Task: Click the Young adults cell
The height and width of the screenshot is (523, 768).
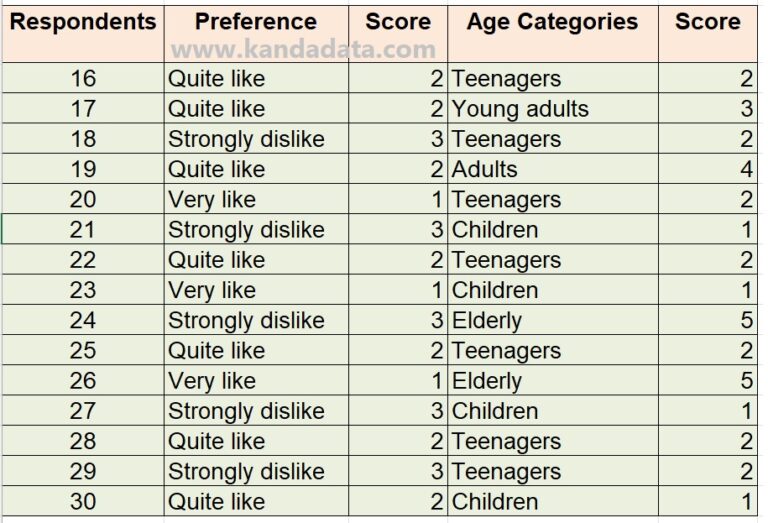Action: (x=520, y=109)
